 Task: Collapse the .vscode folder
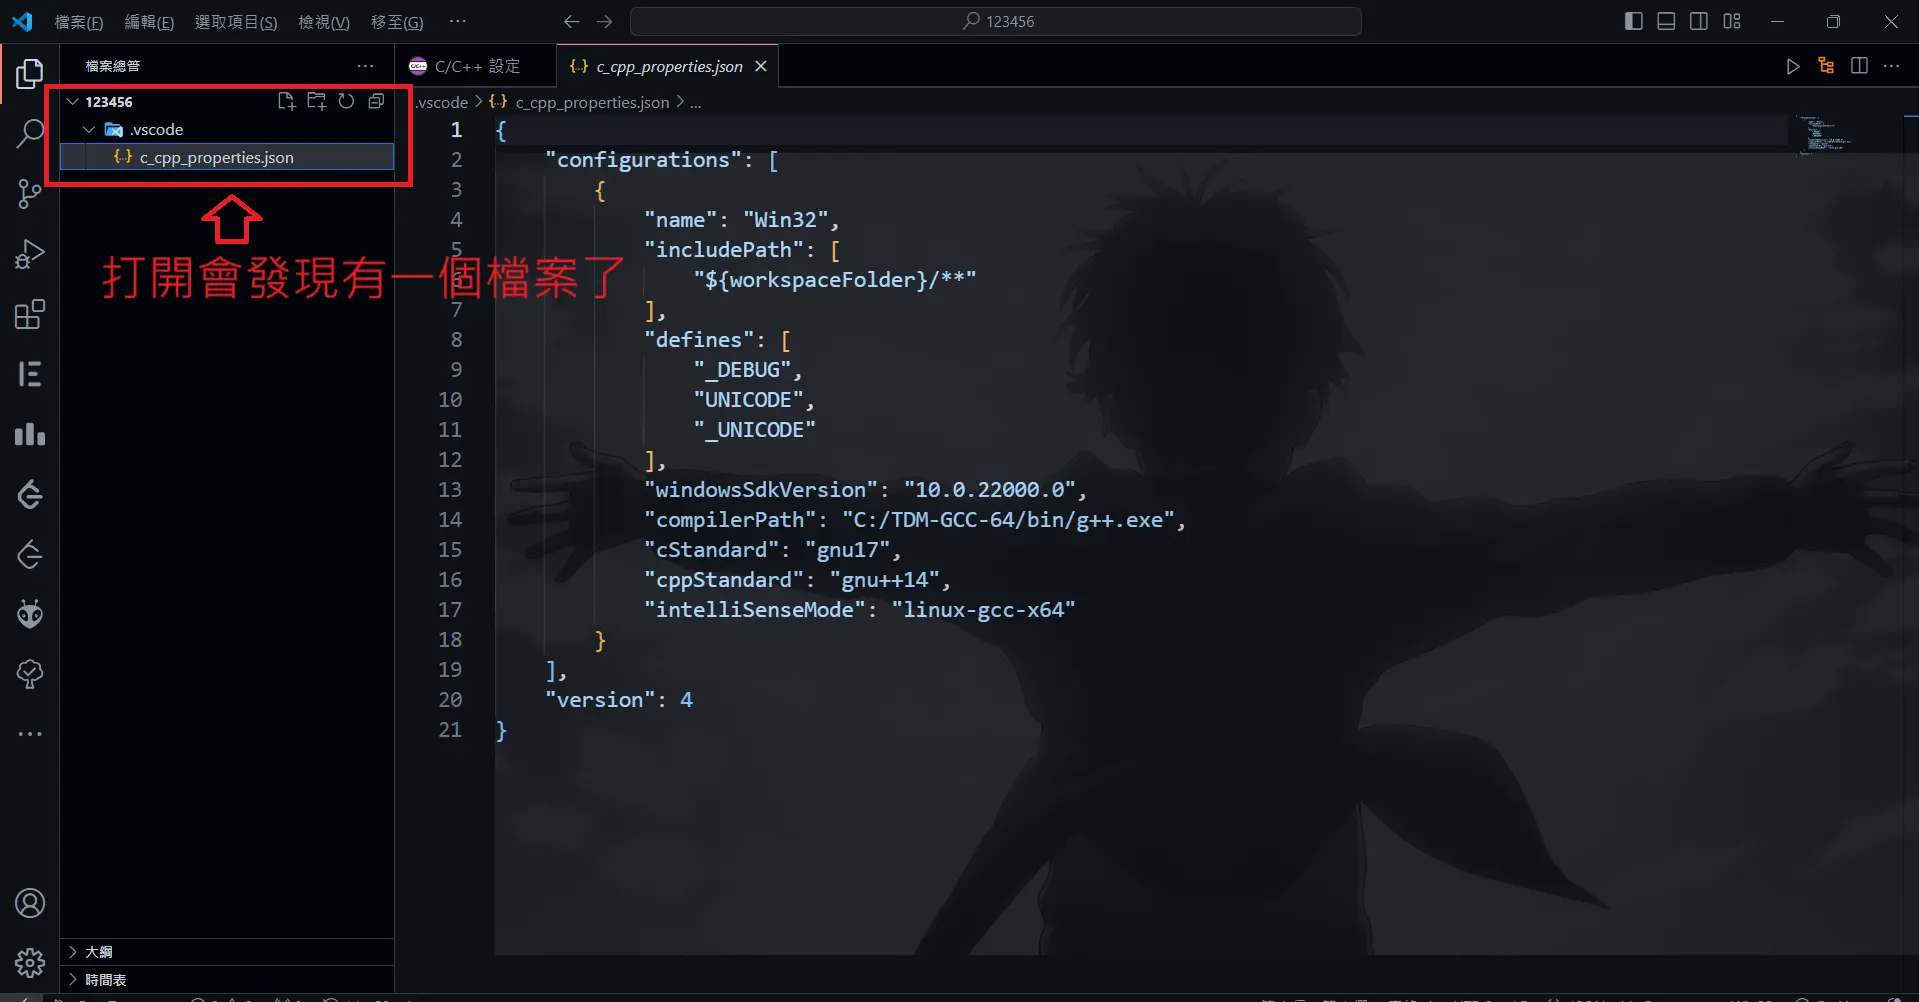point(90,130)
